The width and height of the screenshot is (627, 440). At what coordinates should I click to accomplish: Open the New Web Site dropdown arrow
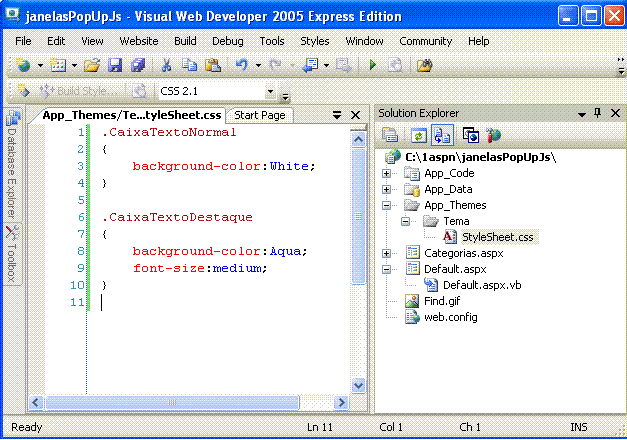click(x=40, y=65)
